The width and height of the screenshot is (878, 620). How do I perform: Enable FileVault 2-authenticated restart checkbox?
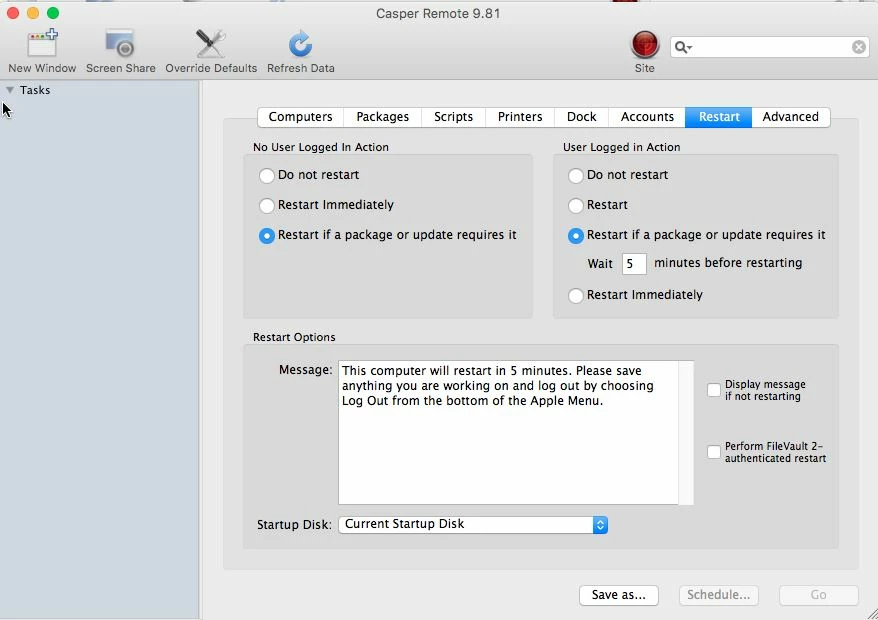pyautogui.click(x=713, y=451)
